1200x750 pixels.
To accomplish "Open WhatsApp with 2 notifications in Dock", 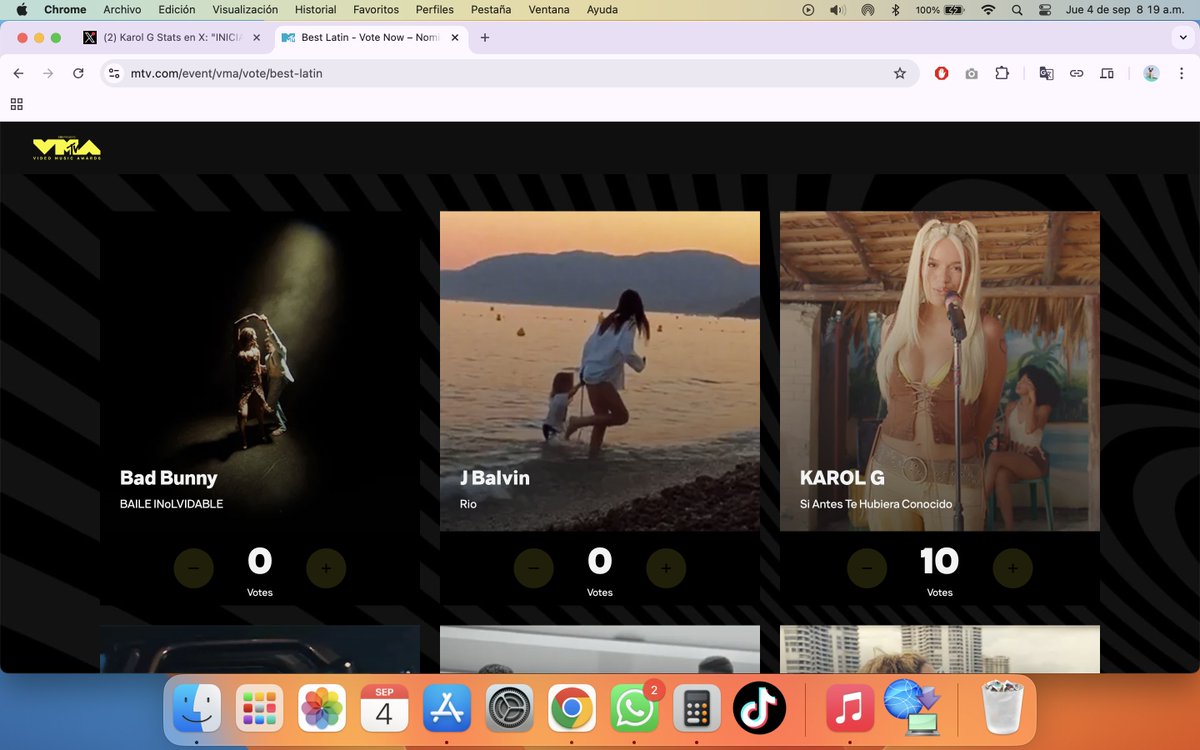I will (x=634, y=709).
